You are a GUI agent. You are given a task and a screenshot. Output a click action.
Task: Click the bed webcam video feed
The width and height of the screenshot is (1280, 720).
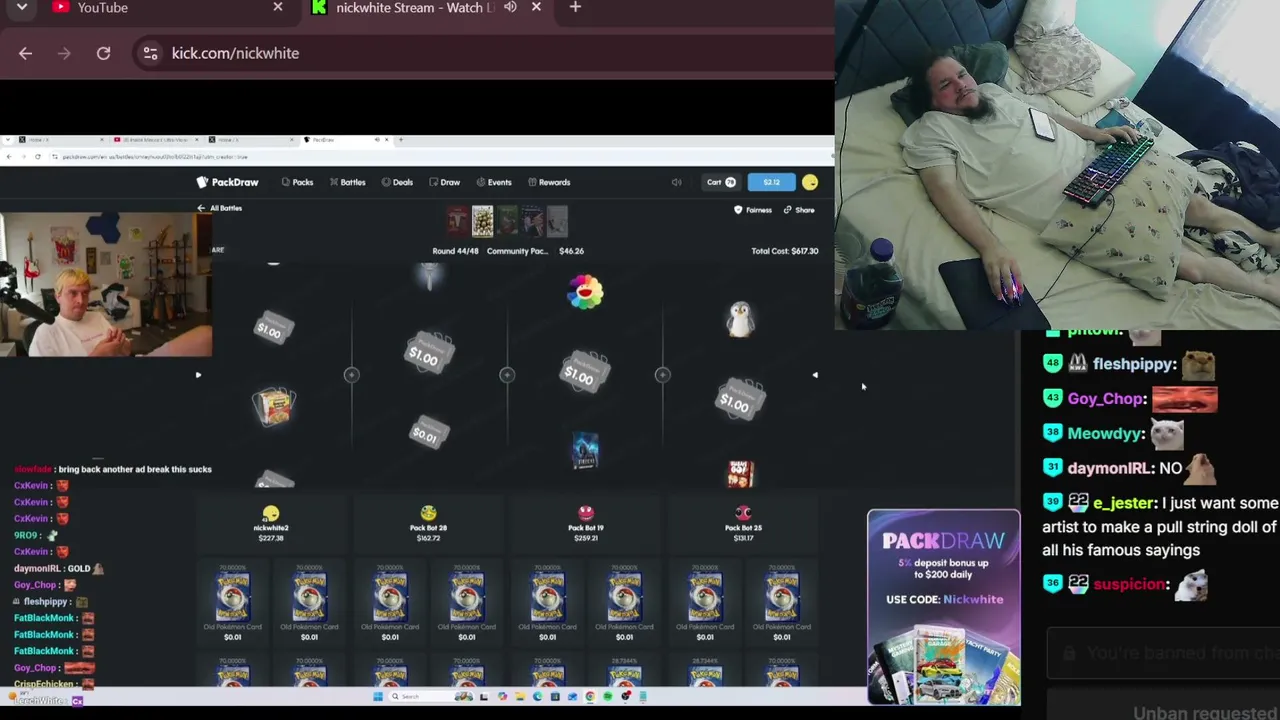click(x=1057, y=165)
